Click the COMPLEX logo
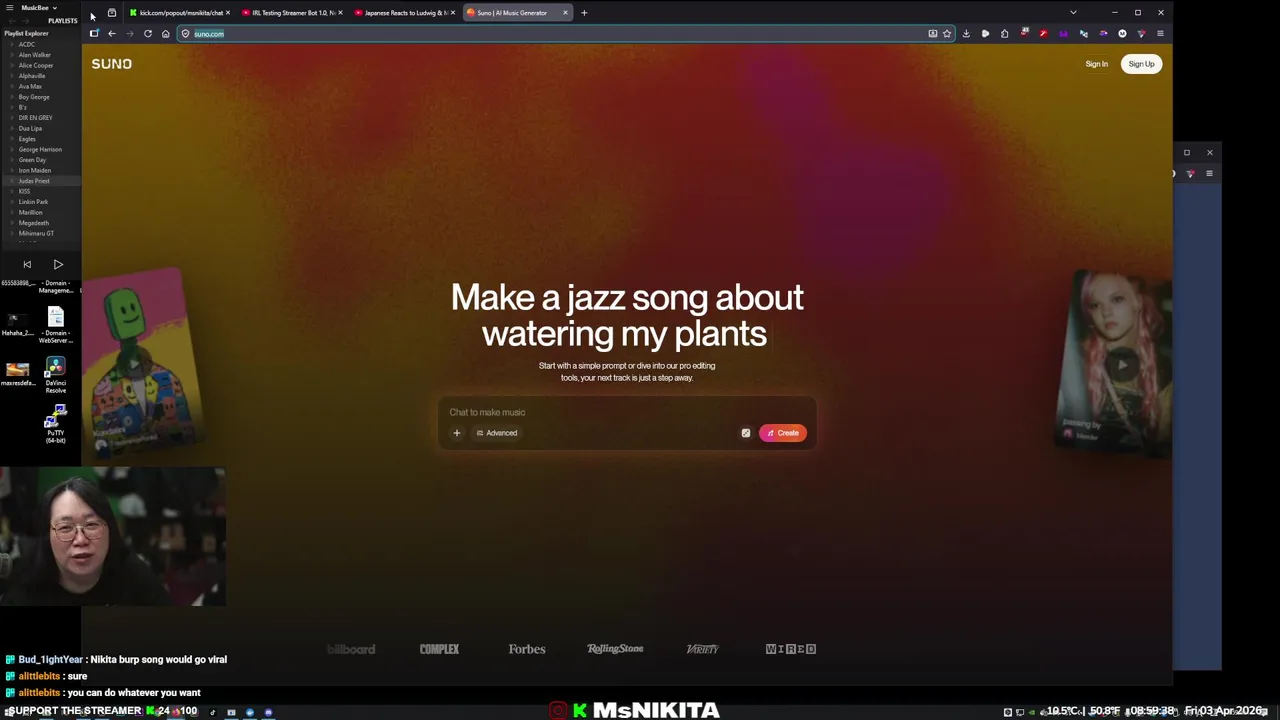1280x720 pixels. (439, 649)
